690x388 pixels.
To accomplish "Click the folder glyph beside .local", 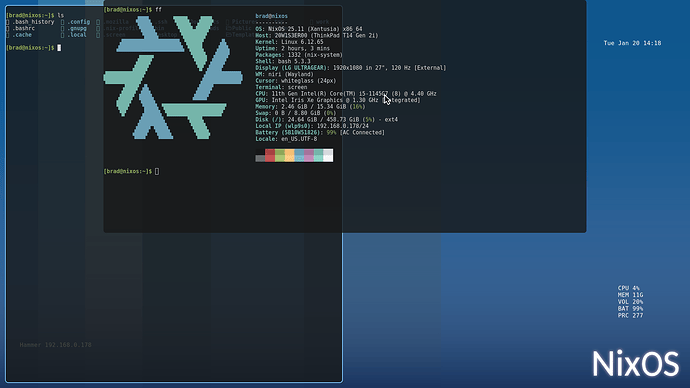I will (x=62, y=35).
